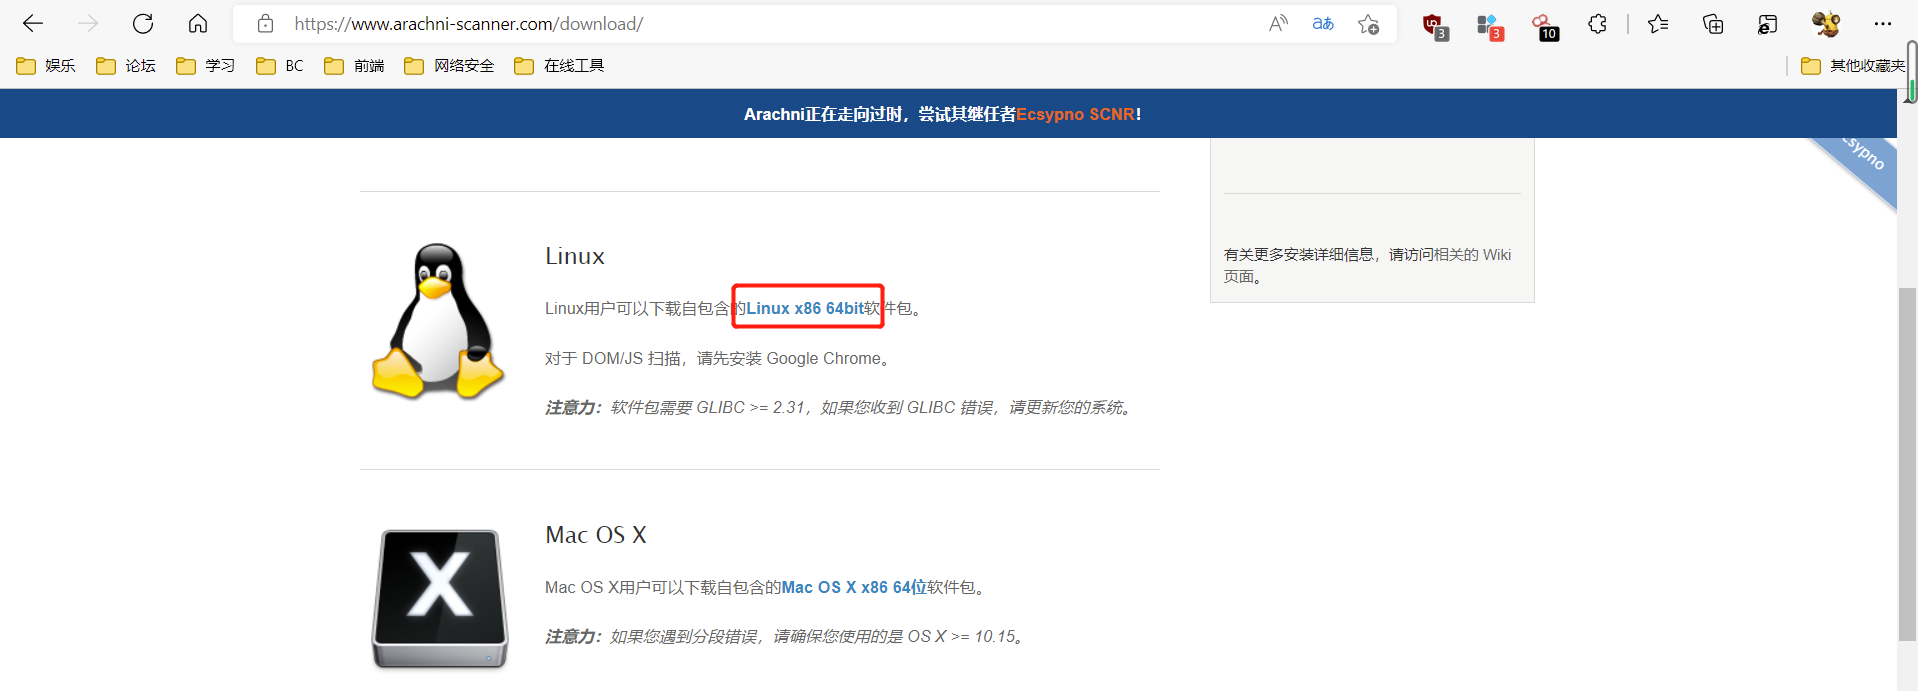Select the Mac OS X section heading
The width and height of the screenshot is (1918, 691).
tap(596, 535)
